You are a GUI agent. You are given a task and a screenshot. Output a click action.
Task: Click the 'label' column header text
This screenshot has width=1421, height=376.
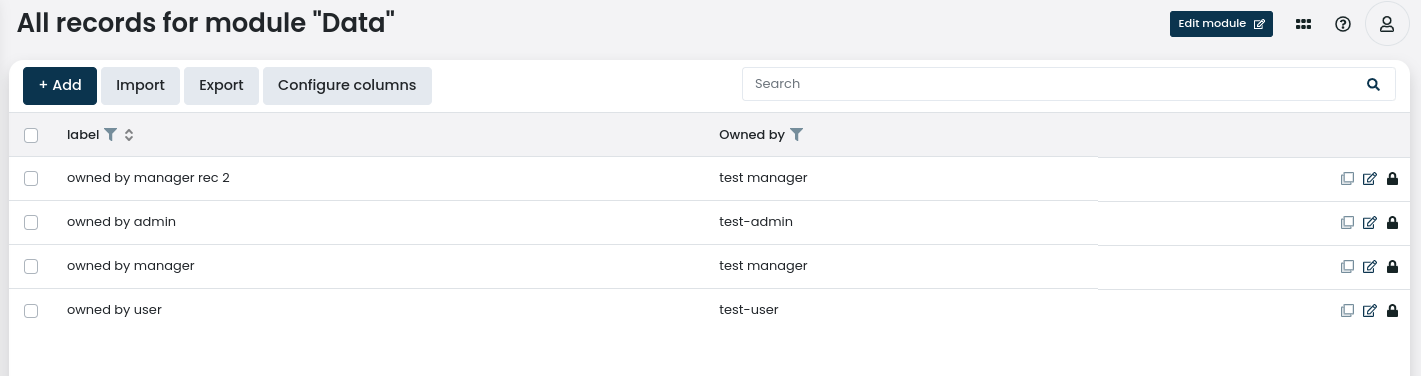tap(83, 134)
